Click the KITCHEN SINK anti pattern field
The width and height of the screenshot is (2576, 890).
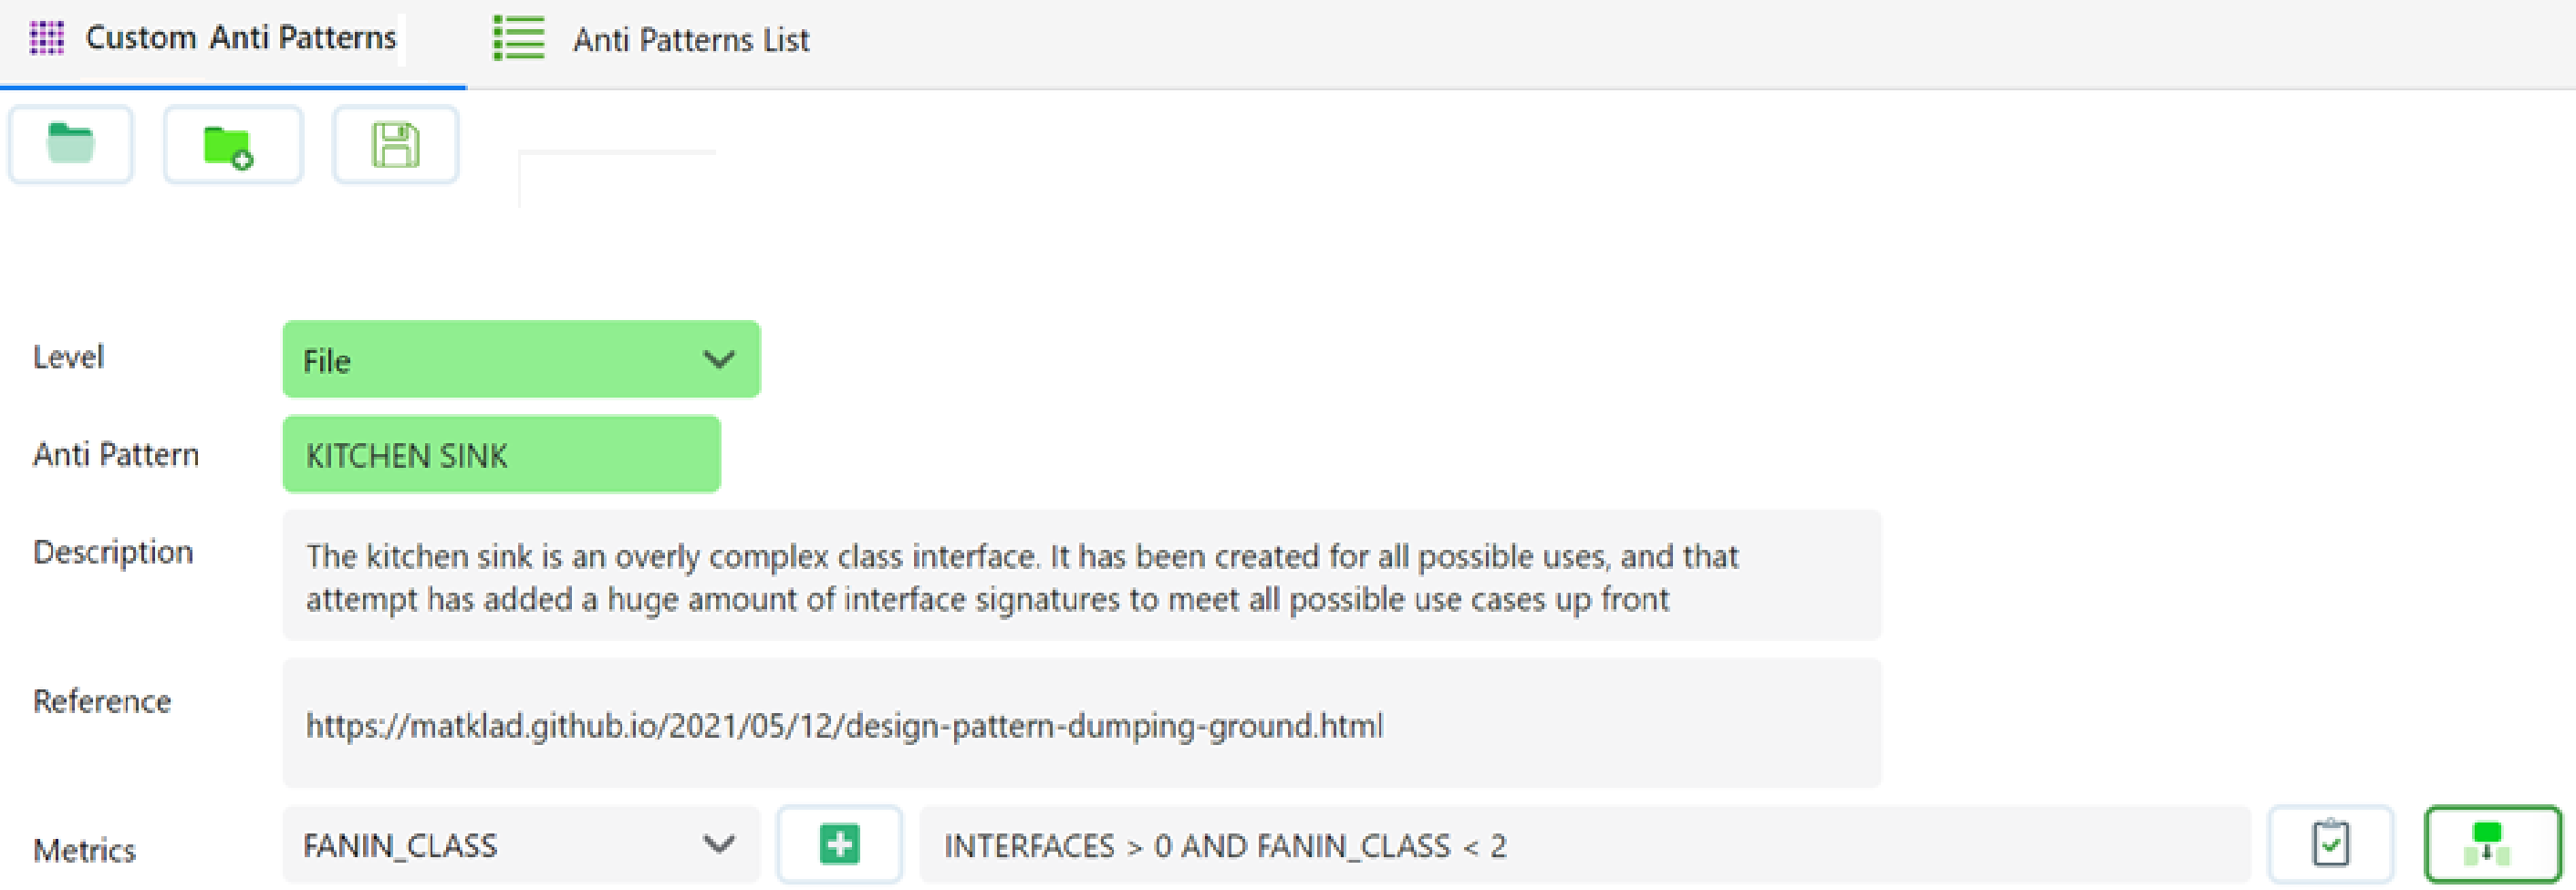(501, 455)
